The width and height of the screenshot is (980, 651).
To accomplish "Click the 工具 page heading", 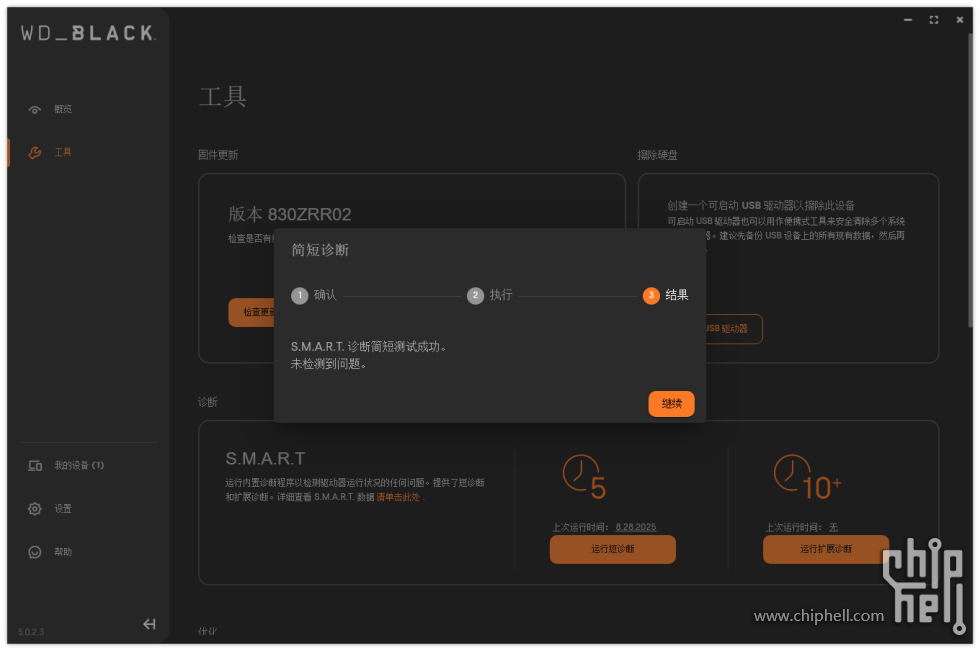I will (222, 97).
